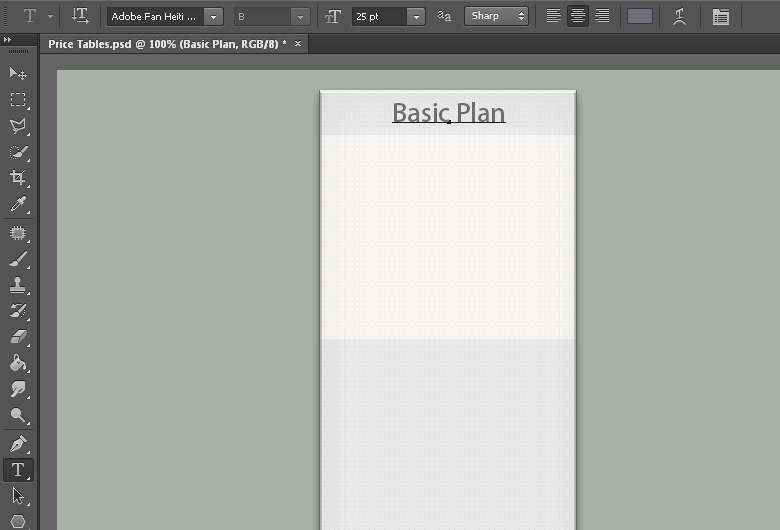Viewport: 780px width, 530px height.
Task: Select the Eraser tool
Action: pos(18,338)
